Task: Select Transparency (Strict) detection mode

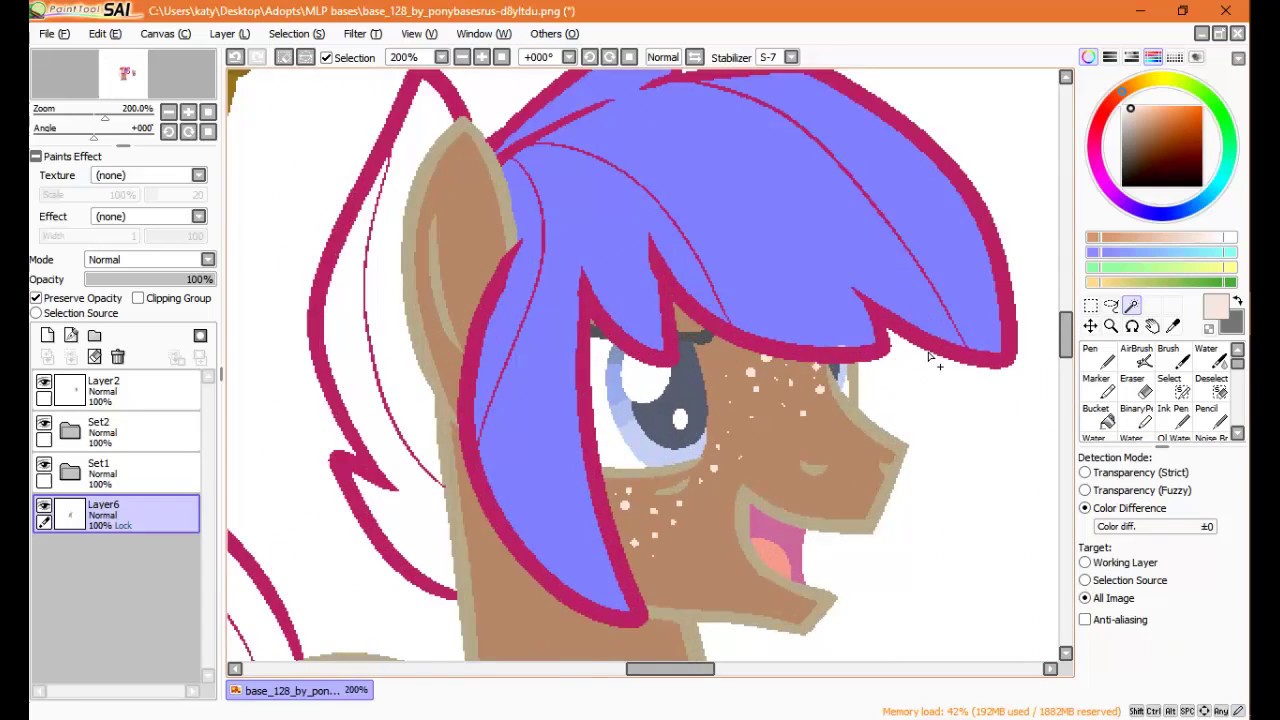Action: coord(1085,472)
